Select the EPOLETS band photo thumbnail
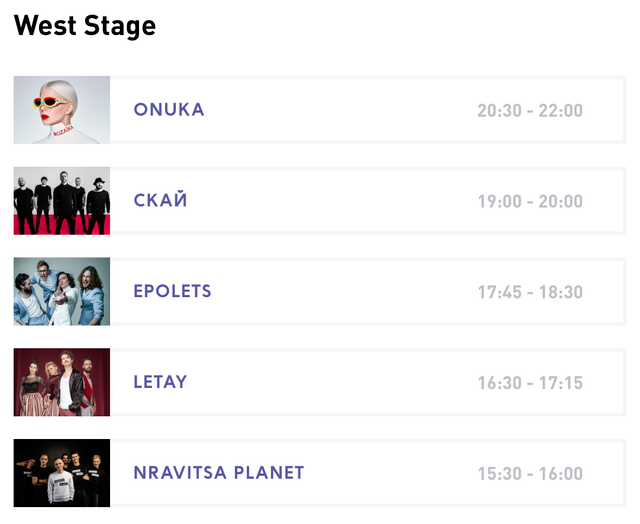640x524 pixels. pos(62,292)
